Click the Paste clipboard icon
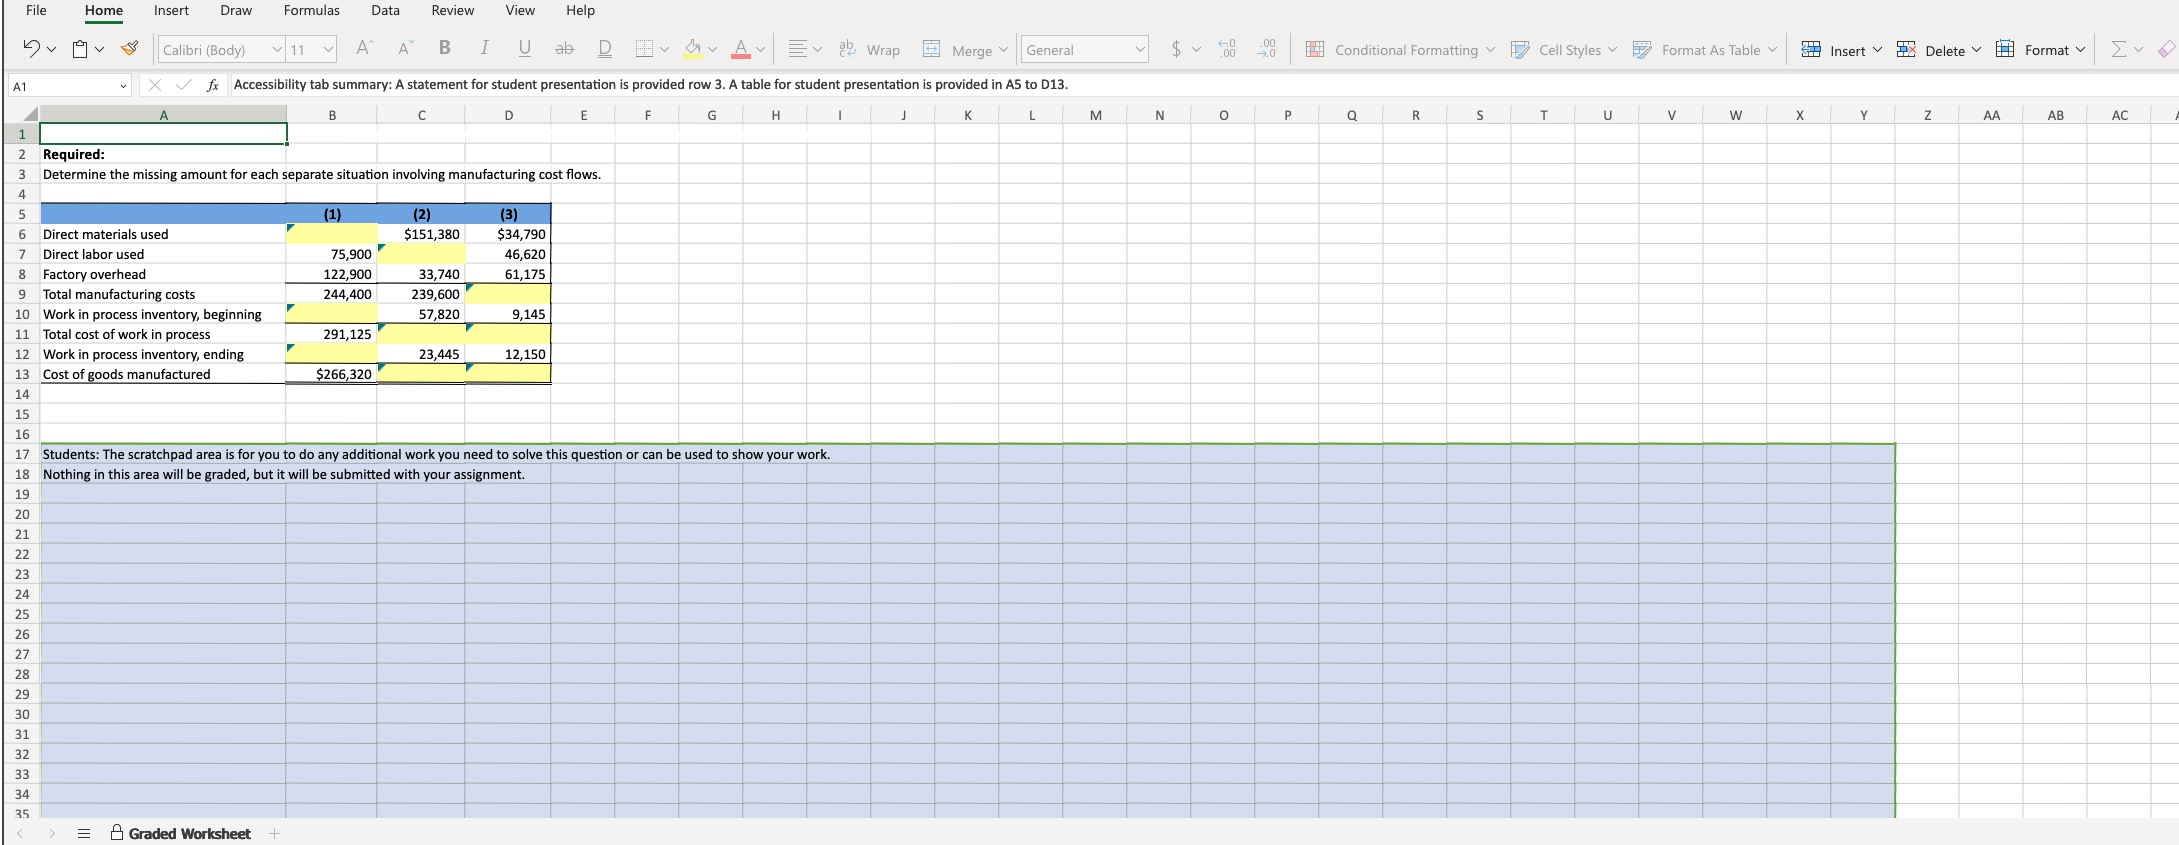 [81, 49]
